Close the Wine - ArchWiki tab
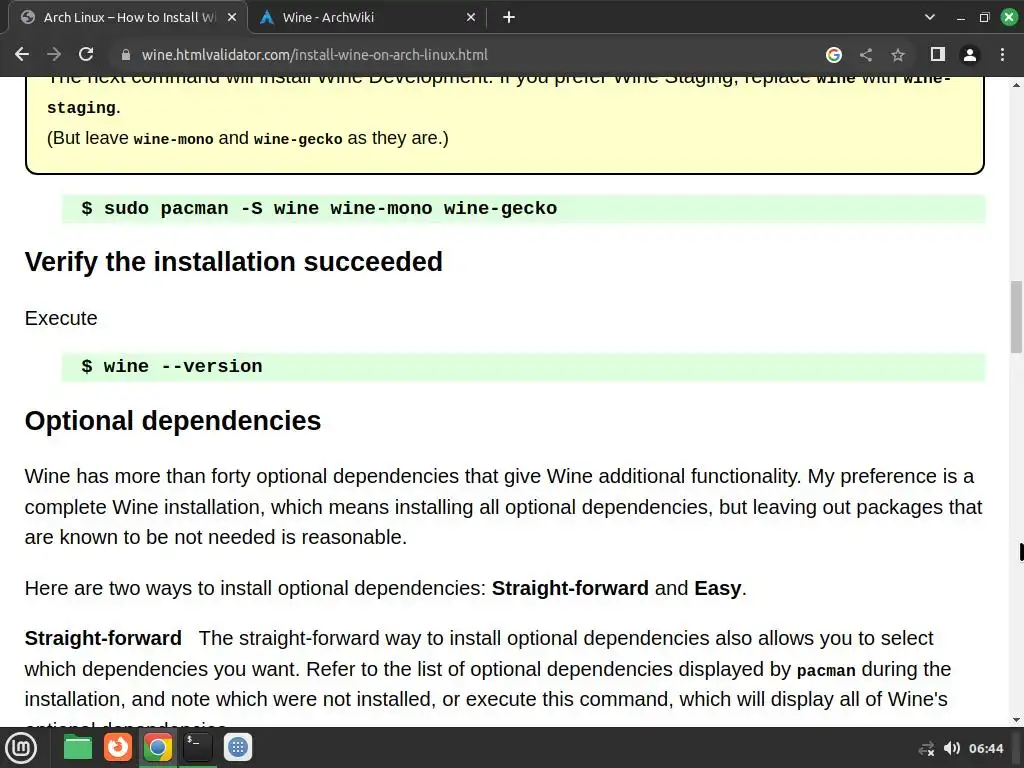1024x768 pixels. [x=471, y=18]
